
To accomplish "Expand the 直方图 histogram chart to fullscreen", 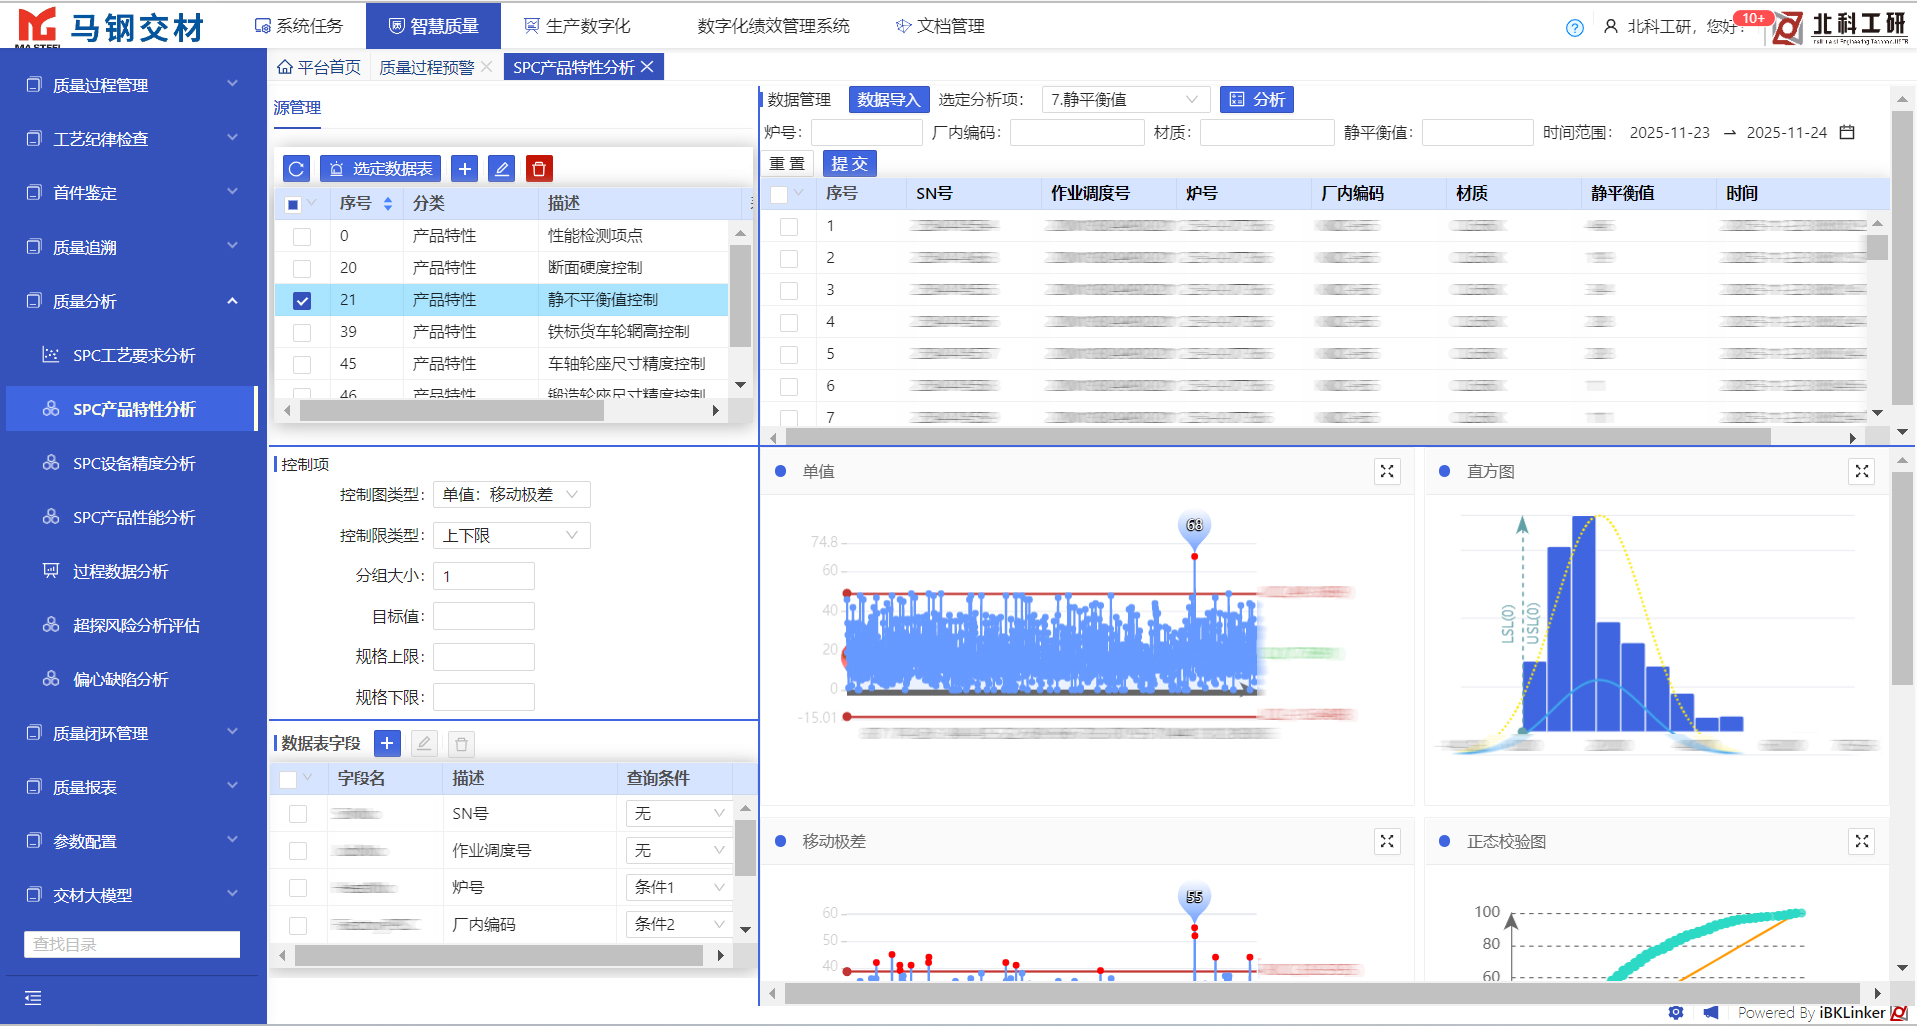I will (x=1861, y=472).
